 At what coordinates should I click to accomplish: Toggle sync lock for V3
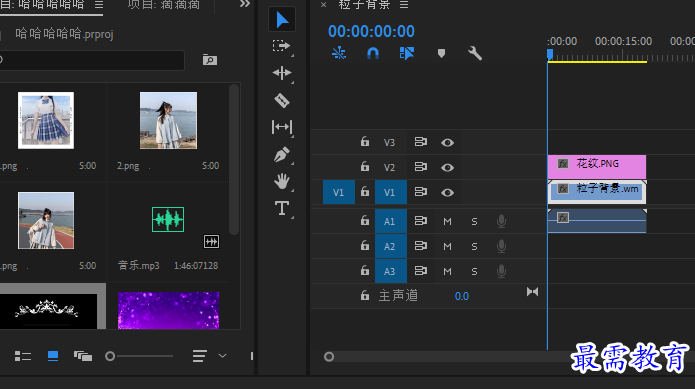coord(421,142)
